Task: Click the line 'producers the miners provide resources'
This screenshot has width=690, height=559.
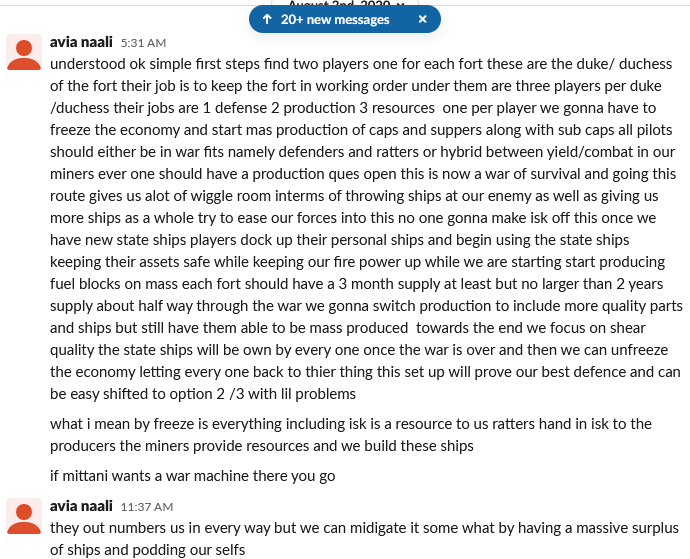Action: coord(262,446)
